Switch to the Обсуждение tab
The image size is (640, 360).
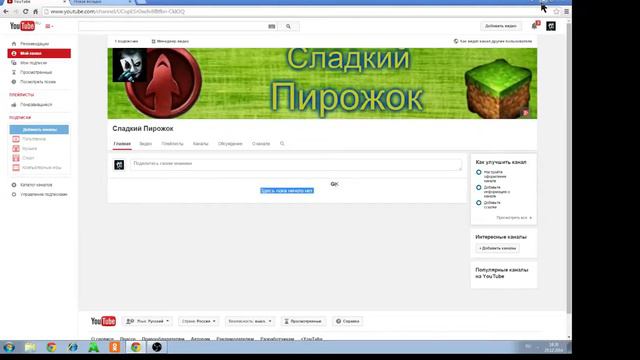tap(230, 144)
